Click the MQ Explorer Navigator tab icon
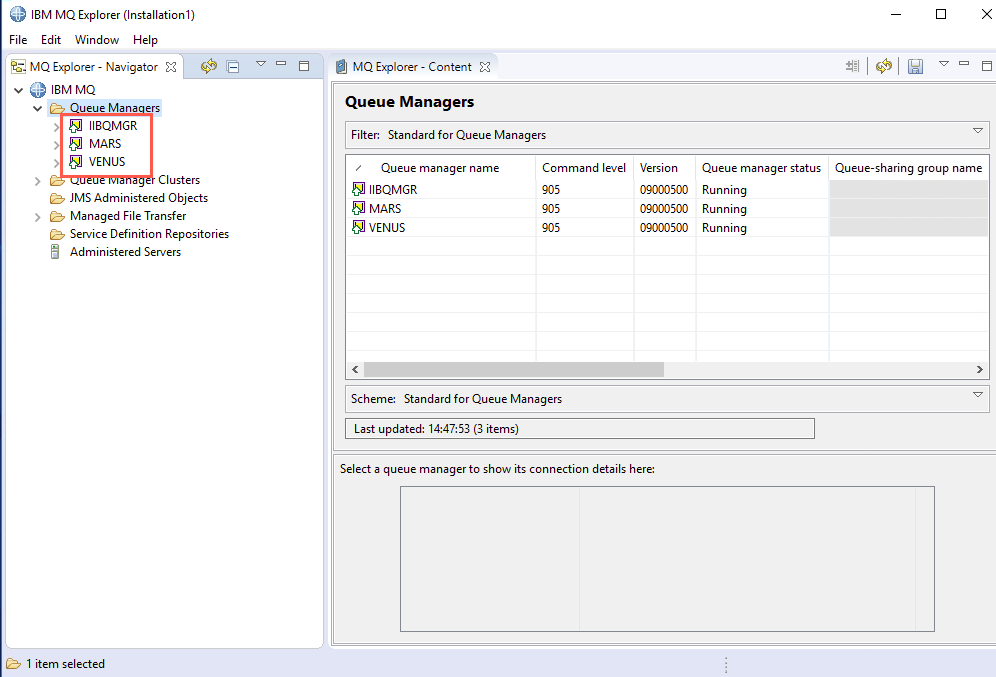996x677 pixels. pyautogui.click(x=18, y=67)
